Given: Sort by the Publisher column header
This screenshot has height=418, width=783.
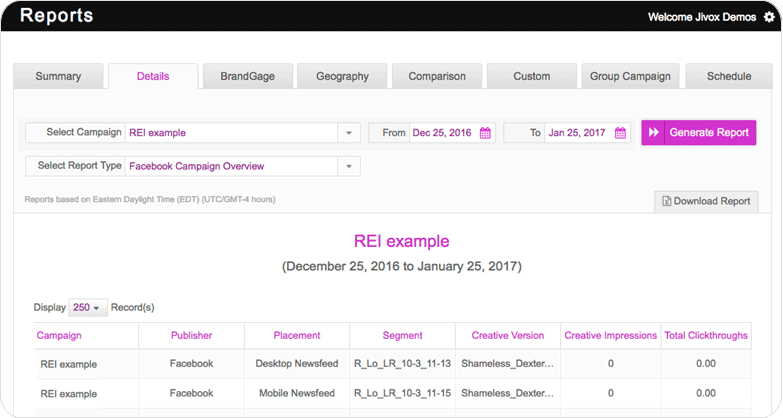Looking at the screenshot, I should (x=191, y=336).
